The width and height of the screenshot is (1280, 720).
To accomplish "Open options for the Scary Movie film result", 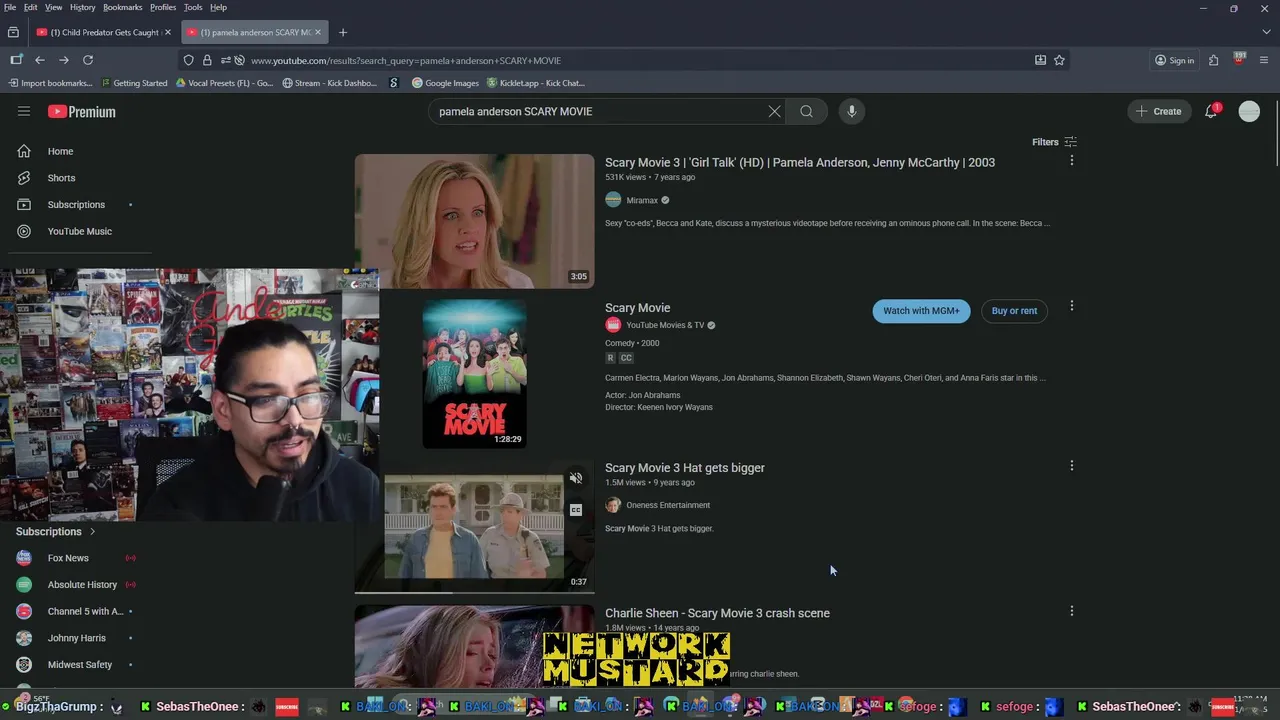I will (x=1072, y=306).
